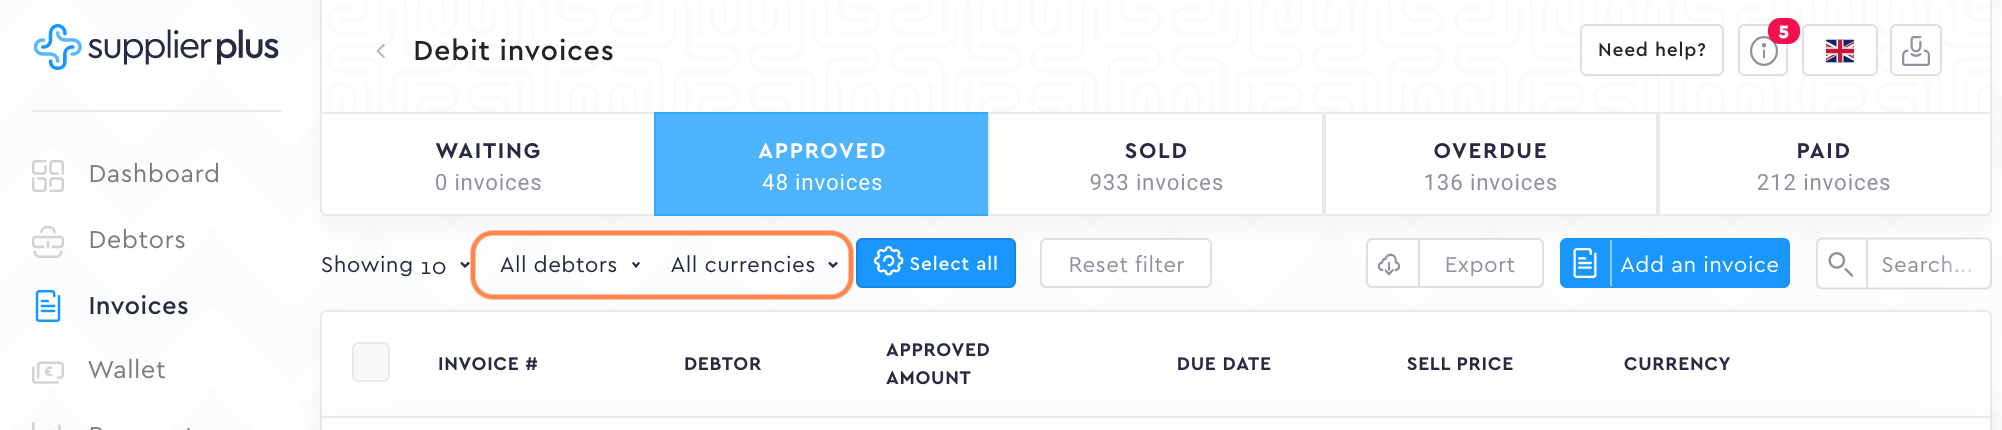Open the Wallet sidebar icon
This screenshot has height=430, width=2002.
48,371
